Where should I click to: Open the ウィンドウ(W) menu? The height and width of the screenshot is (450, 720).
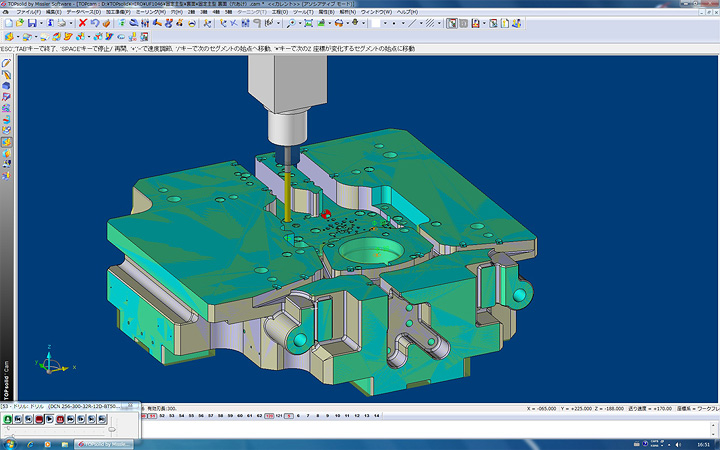[x=377, y=12]
